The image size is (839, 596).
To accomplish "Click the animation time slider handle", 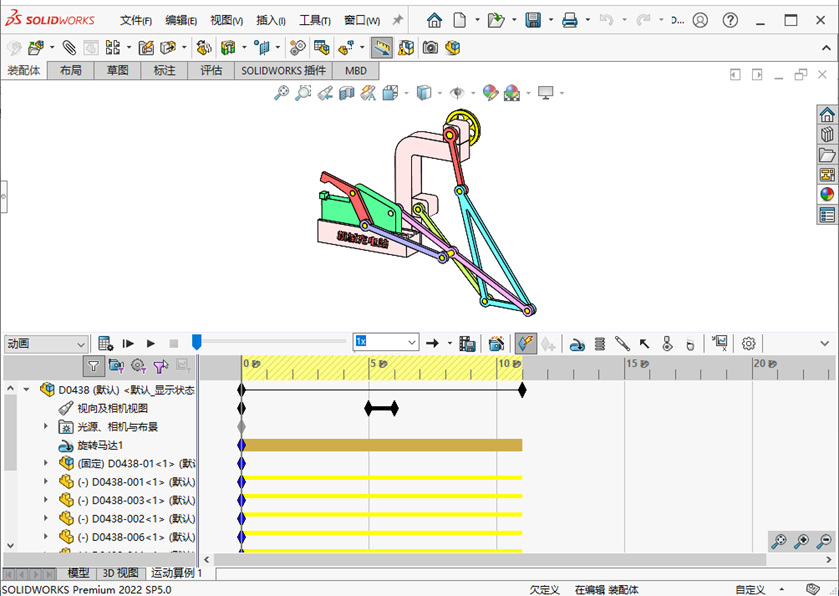I will point(197,342).
